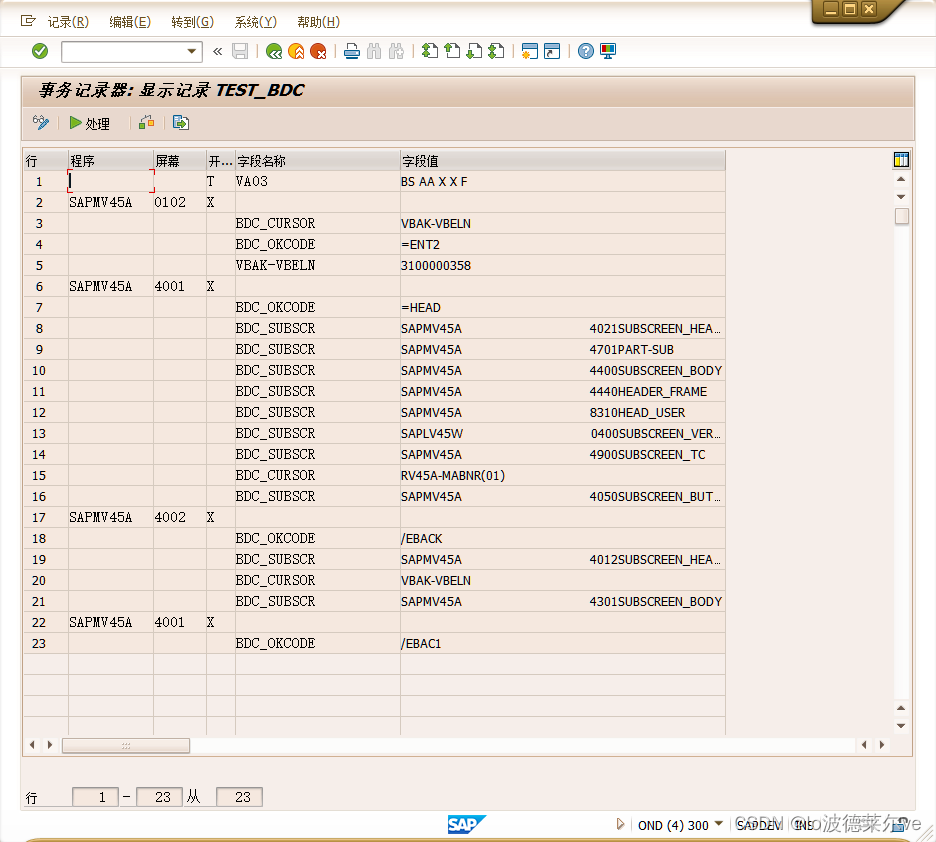The image size is (936, 842).
Task: Click the Save icon in the toolbar
Action: (240, 51)
